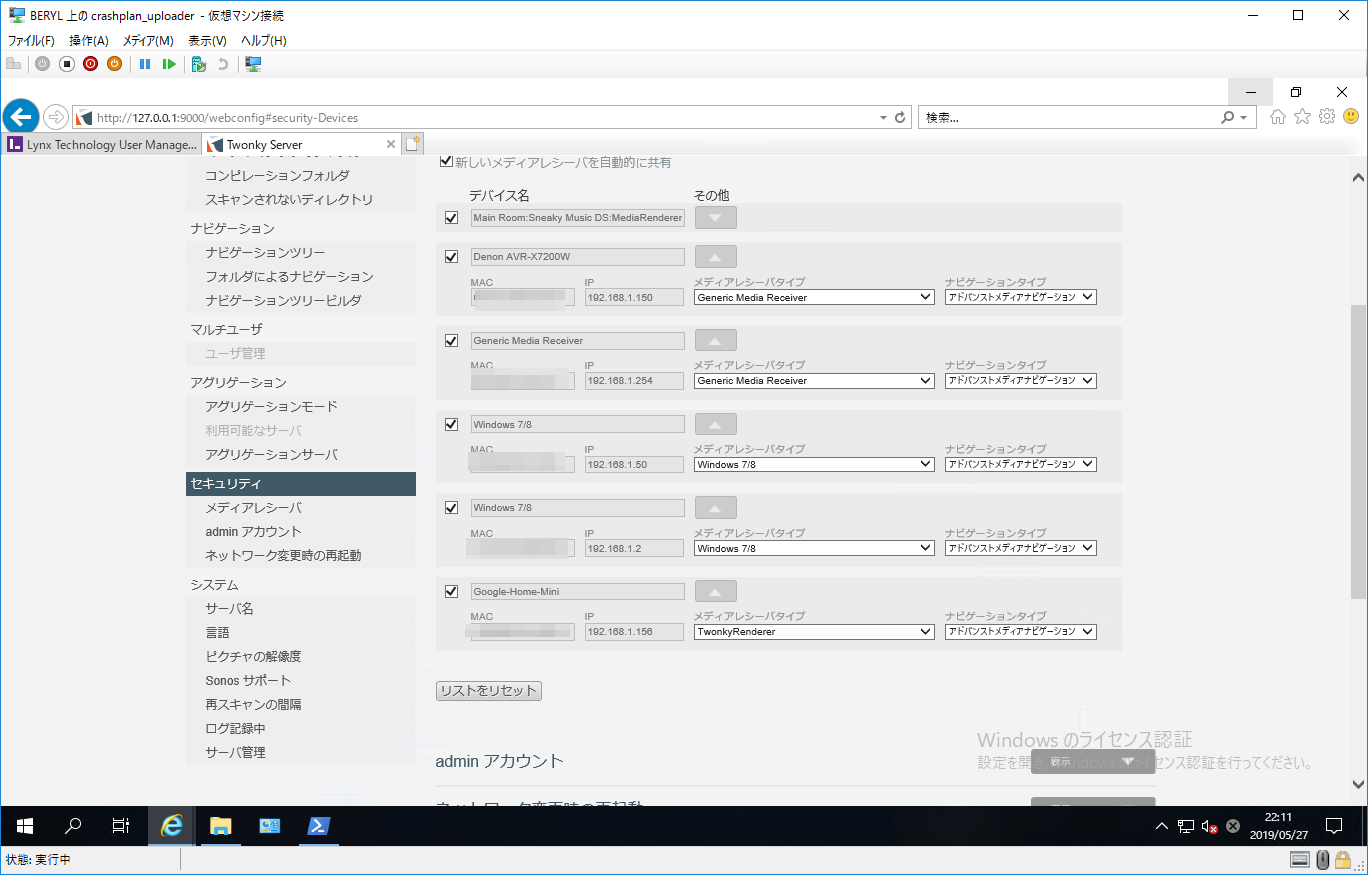The height and width of the screenshot is (875, 1368).
Task: Click the search magnifier icon in IE
Action: (1227, 117)
